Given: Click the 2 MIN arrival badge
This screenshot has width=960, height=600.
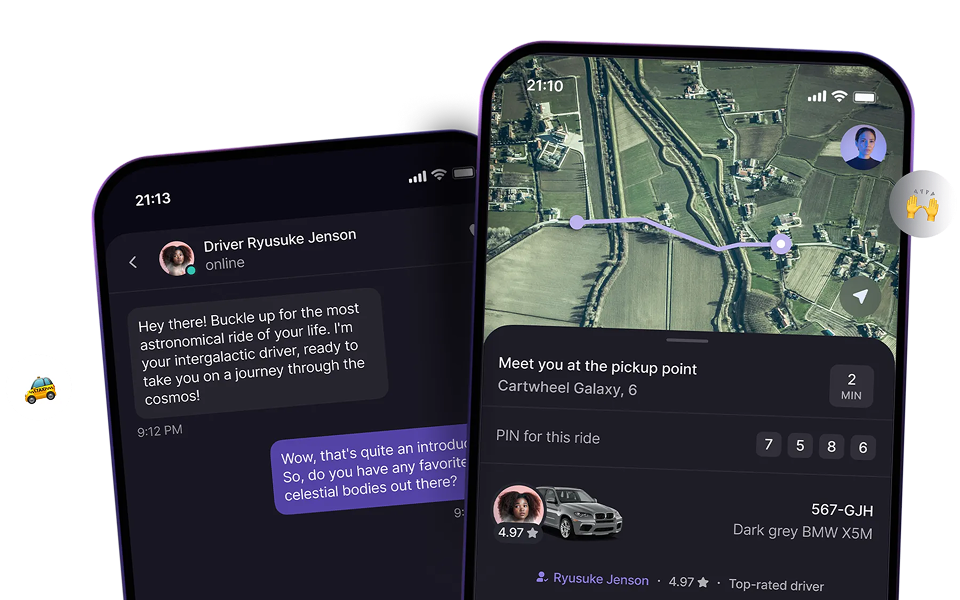Looking at the screenshot, I should pyautogui.click(x=851, y=386).
